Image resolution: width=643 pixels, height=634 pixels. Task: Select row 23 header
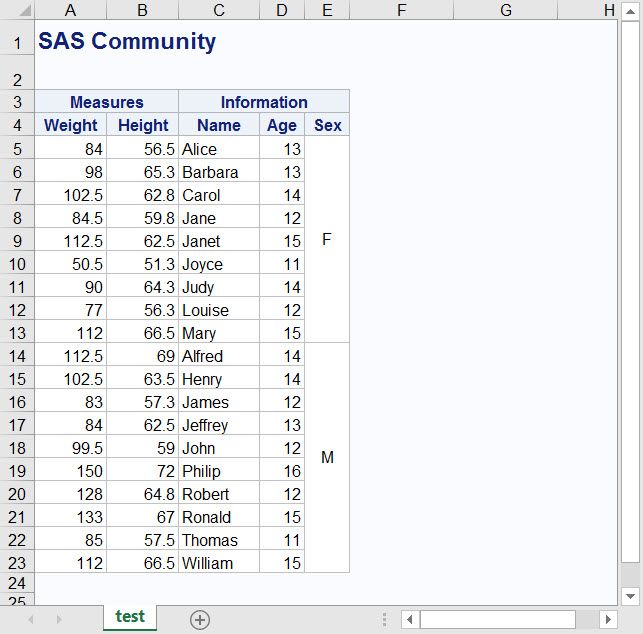tap(17, 563)
